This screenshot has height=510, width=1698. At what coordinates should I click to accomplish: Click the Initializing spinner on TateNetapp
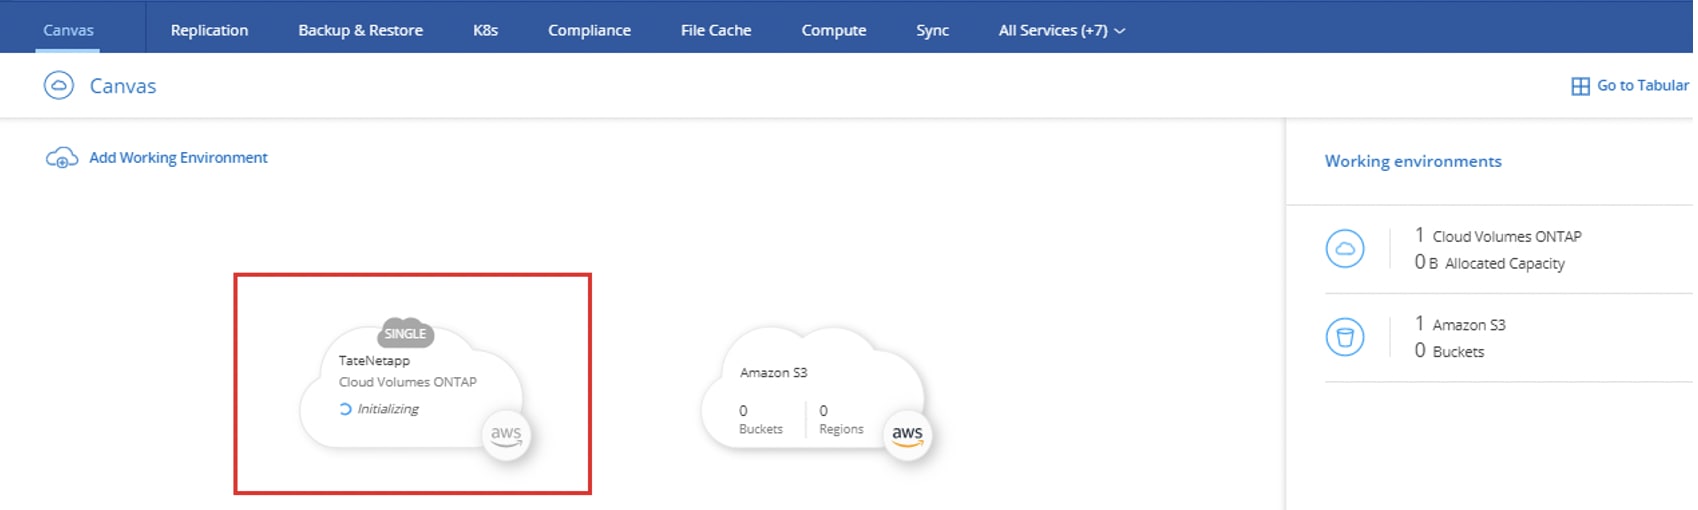[x=345, y=409]
